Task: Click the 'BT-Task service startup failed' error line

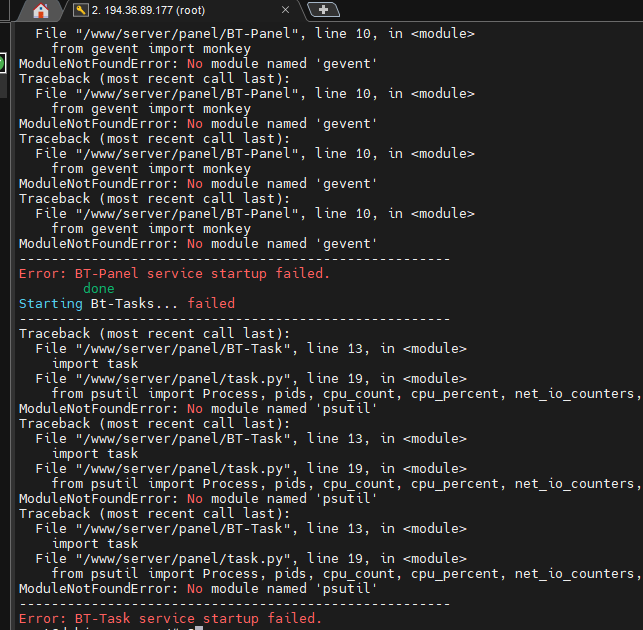Action: pyautogui.click(x=170, y=619)
